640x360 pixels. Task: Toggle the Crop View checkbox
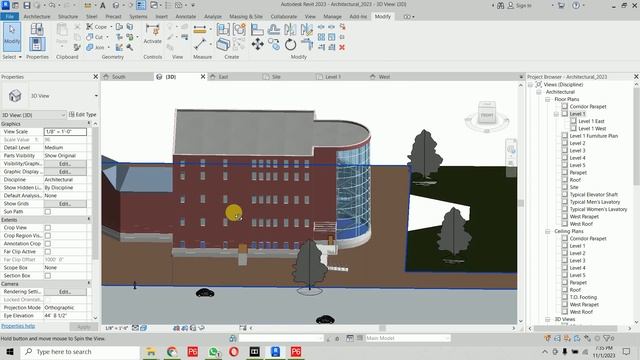point(48,228)
